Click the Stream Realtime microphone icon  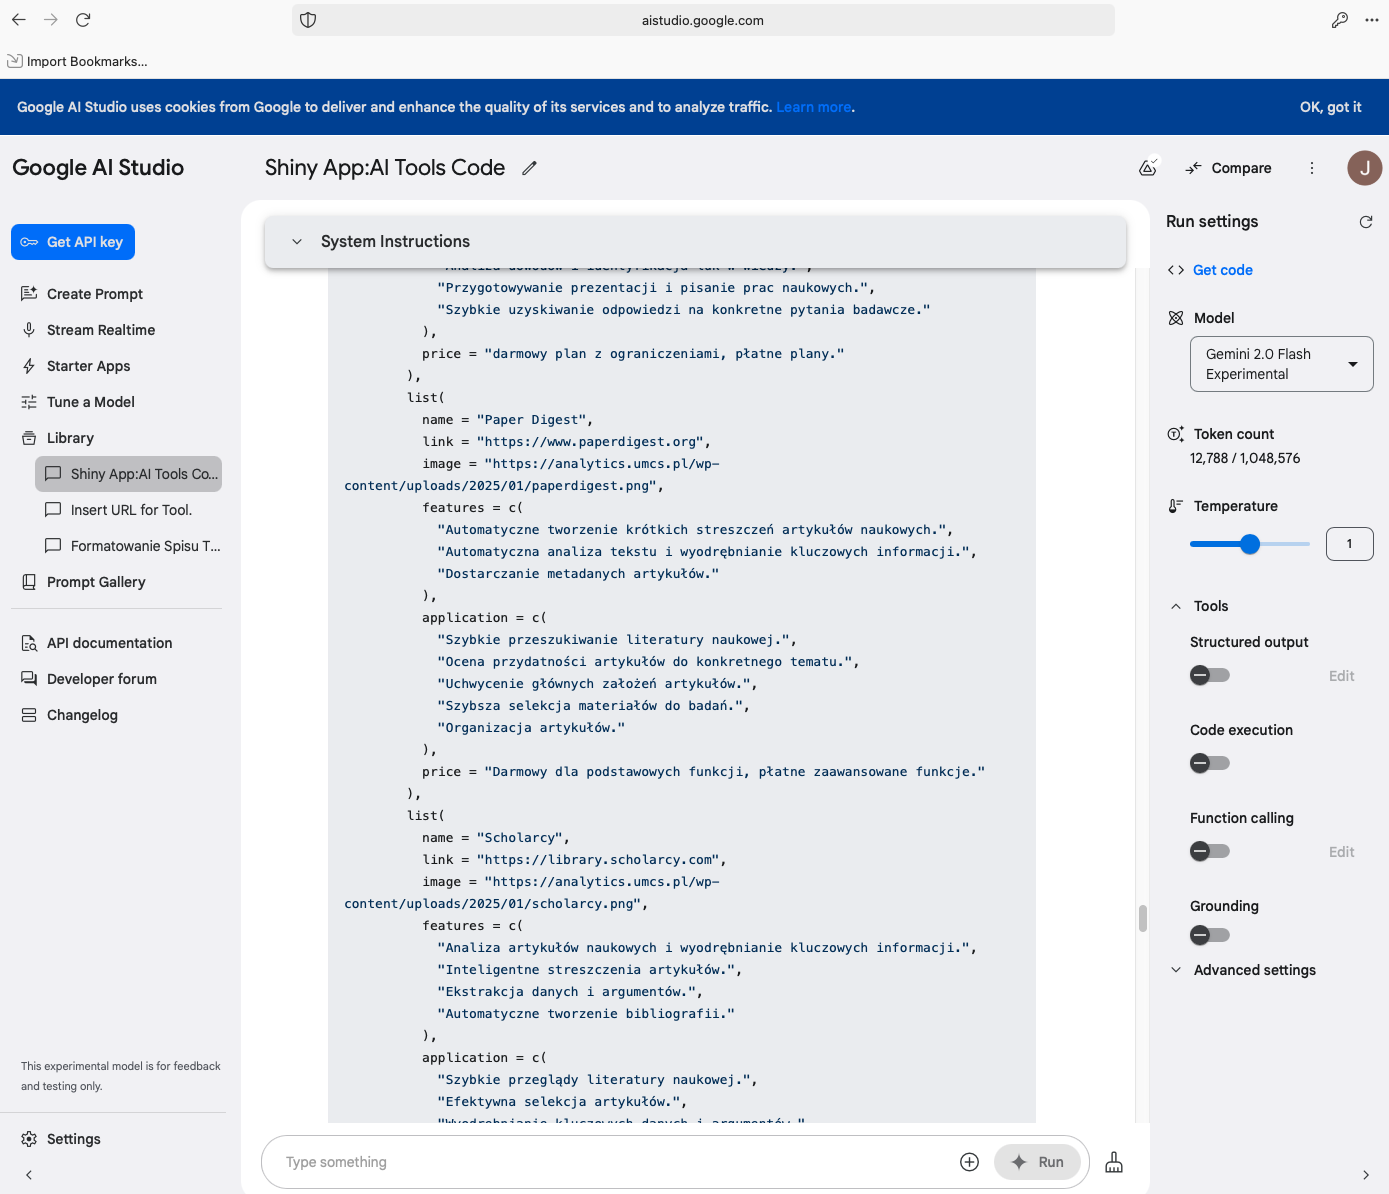29,330
